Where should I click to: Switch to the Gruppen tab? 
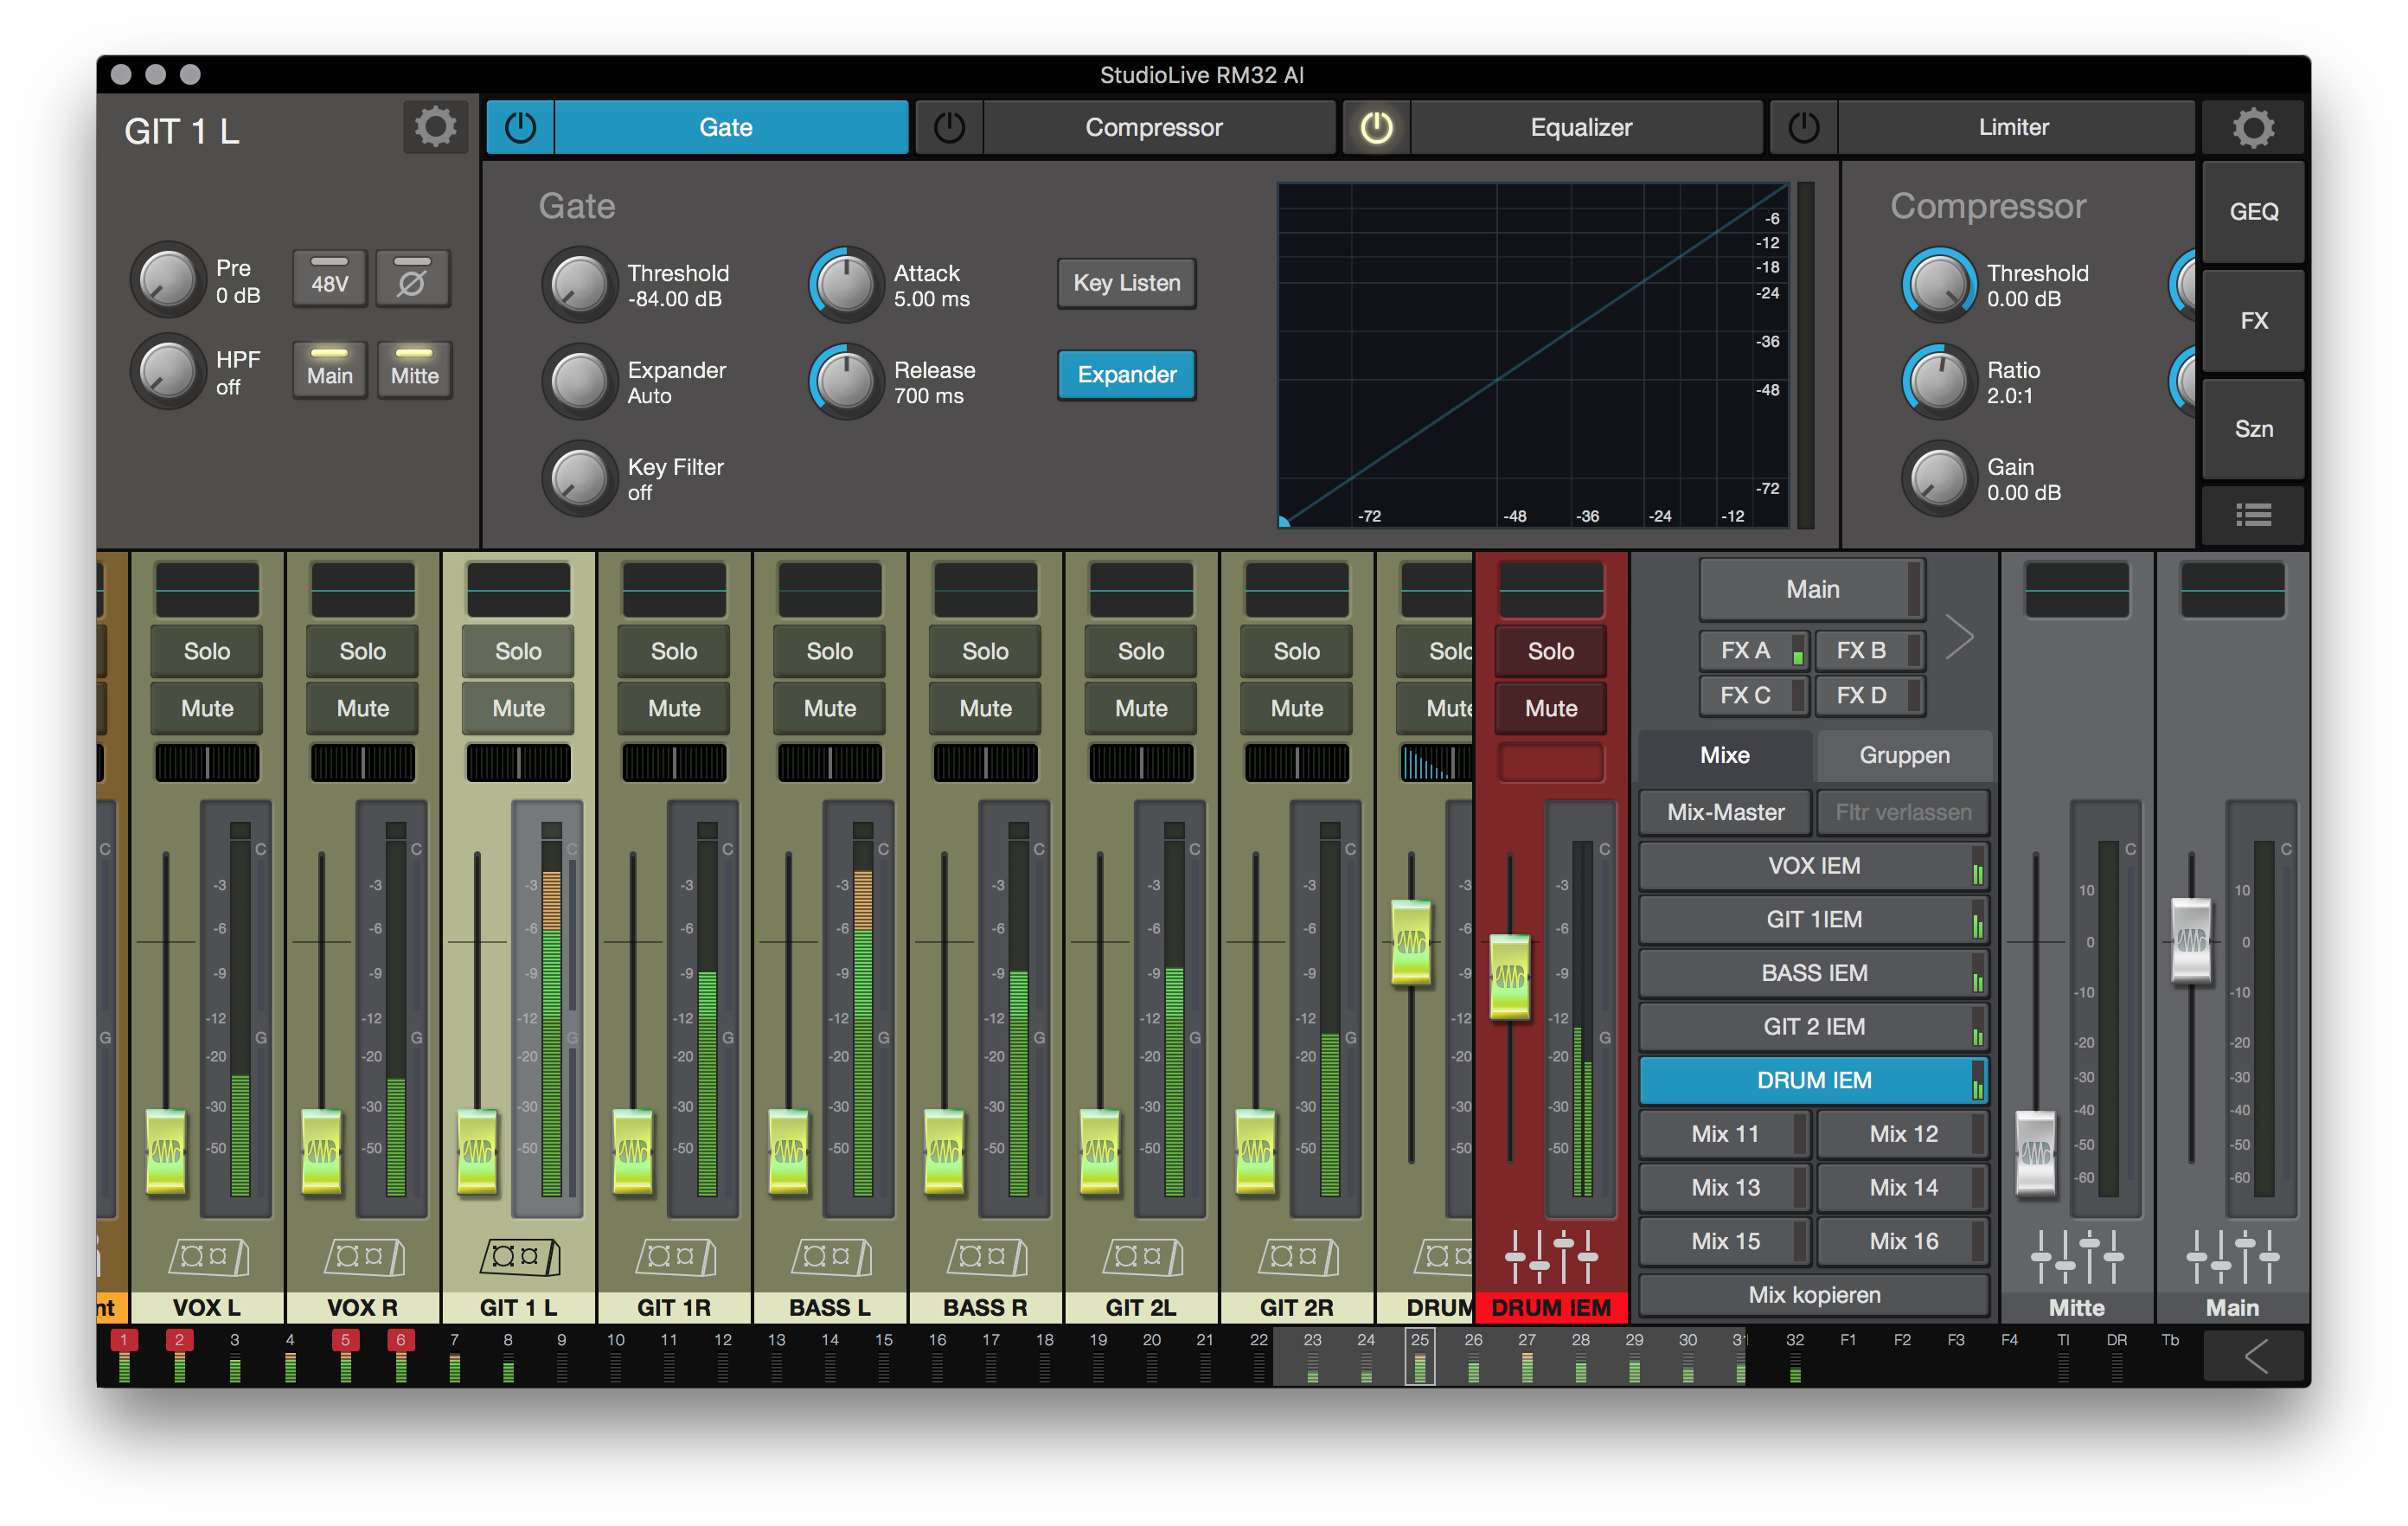point(1905,755)
